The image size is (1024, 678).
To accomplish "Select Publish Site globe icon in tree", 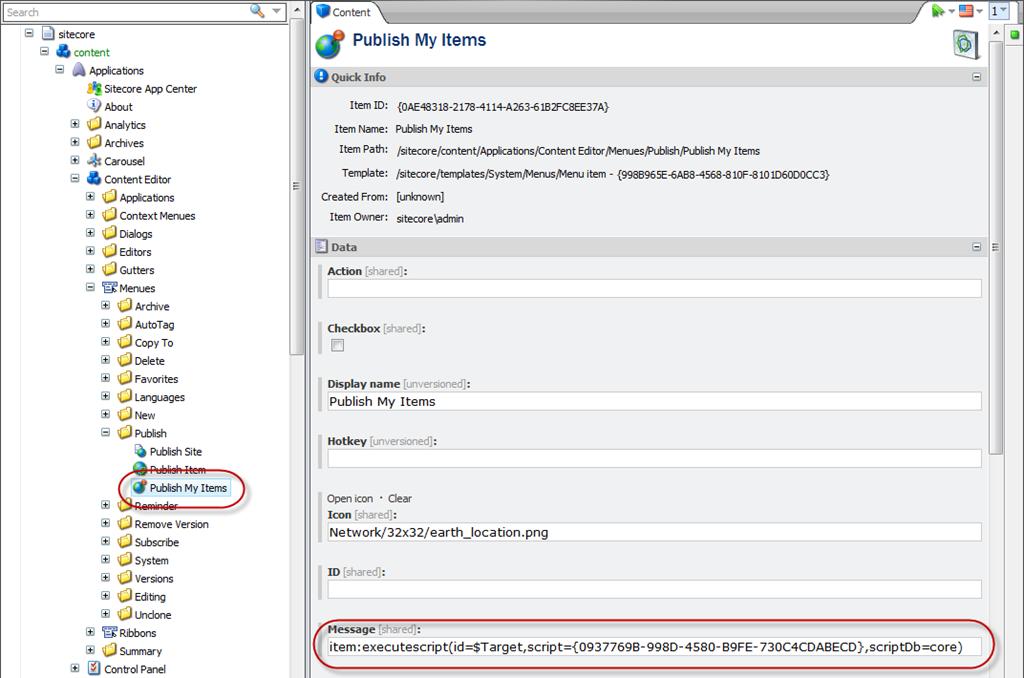I will (x=140, y=452).
